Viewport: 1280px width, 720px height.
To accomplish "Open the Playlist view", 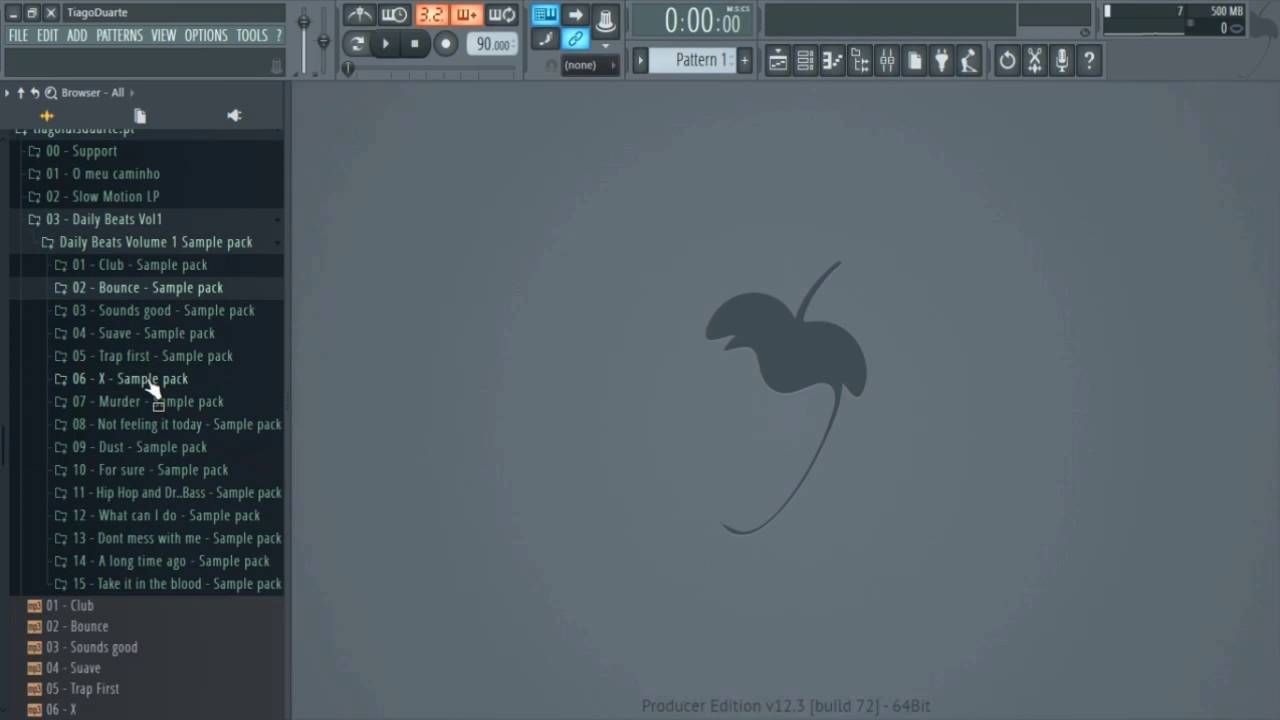I will pos(778,61).
